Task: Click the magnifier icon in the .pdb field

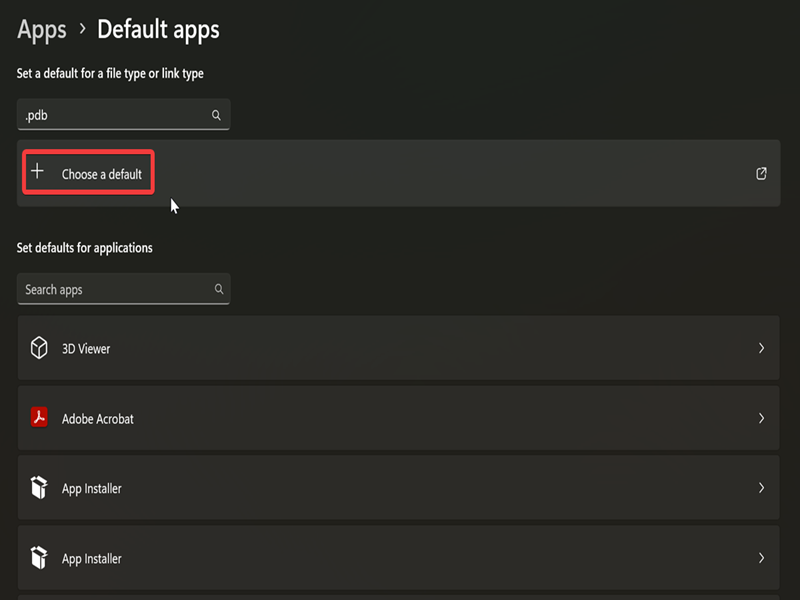Action: (x=216, y=115)
